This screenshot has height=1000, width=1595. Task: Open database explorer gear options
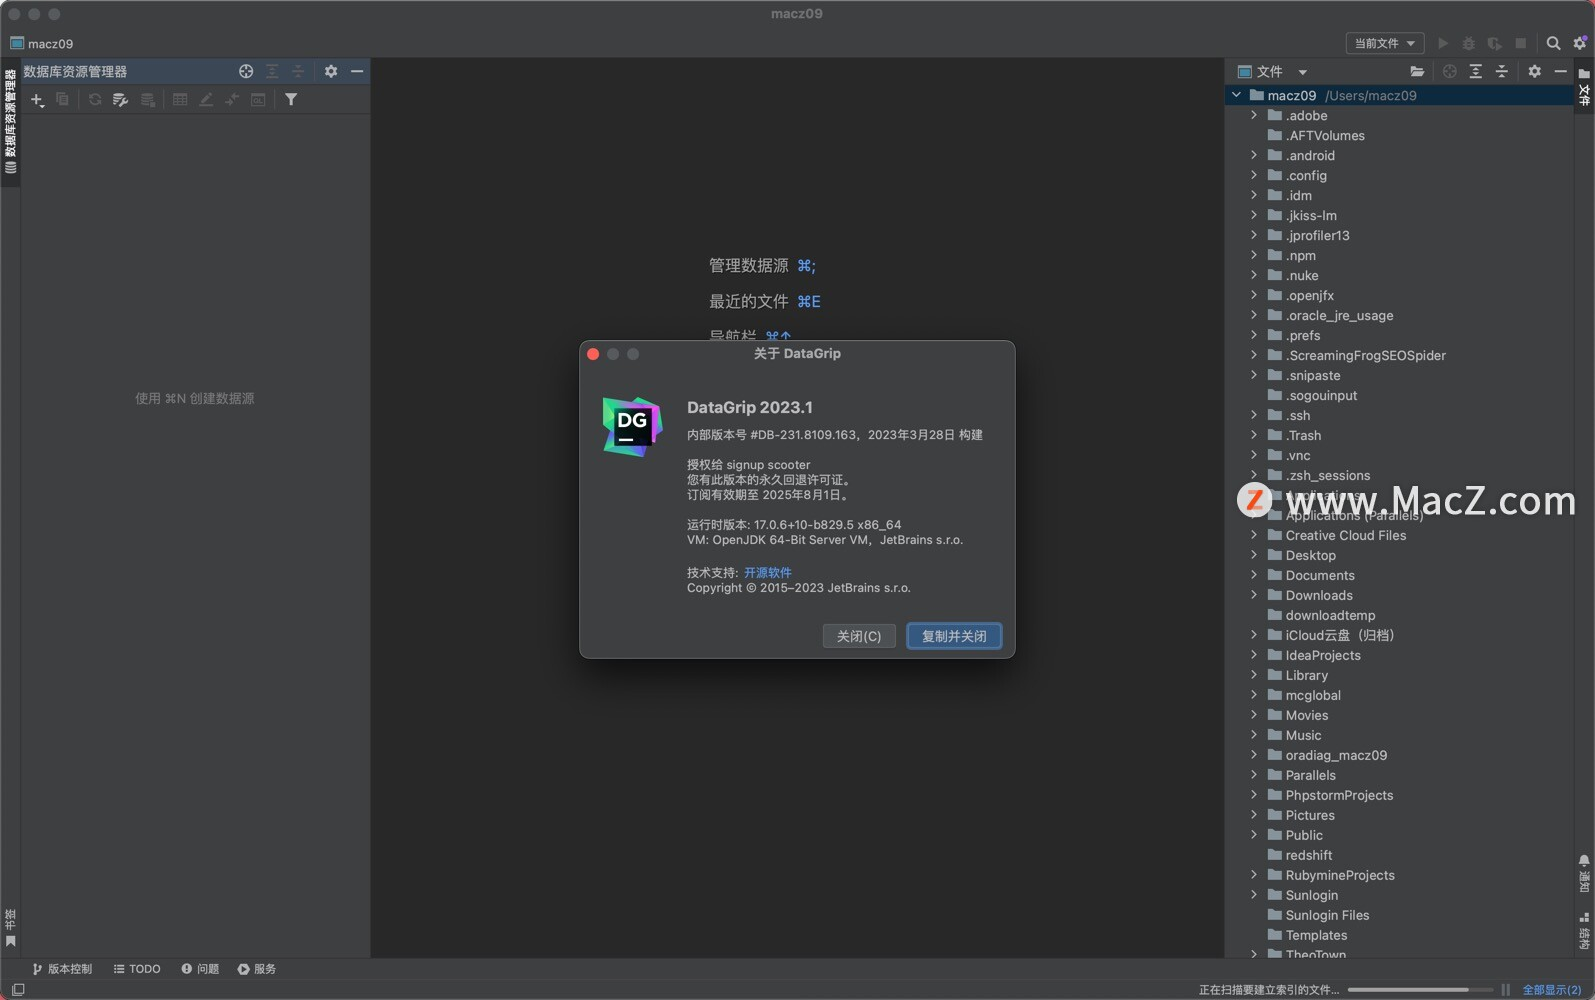[x=331, y=71]
